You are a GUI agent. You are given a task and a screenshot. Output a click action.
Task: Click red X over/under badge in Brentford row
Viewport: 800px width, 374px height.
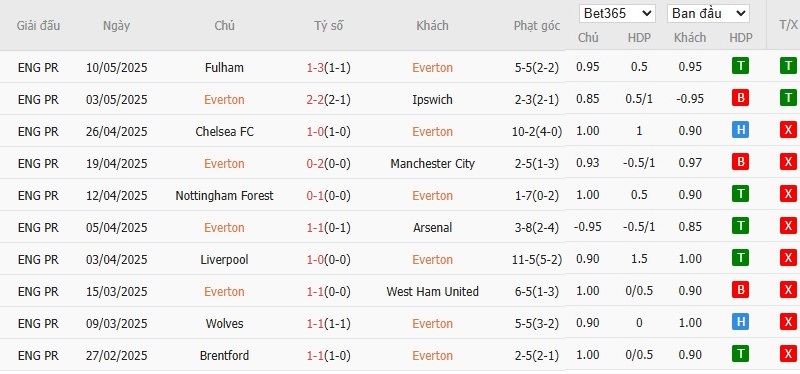click(x=788, y=355)
